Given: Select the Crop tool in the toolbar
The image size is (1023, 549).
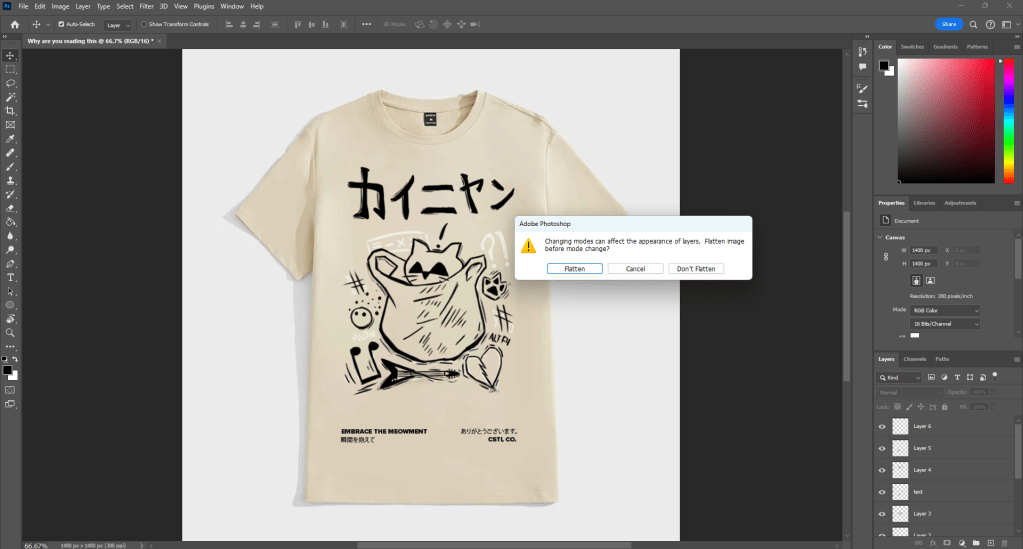Looking at the screenshot, I should click(10, 111).
